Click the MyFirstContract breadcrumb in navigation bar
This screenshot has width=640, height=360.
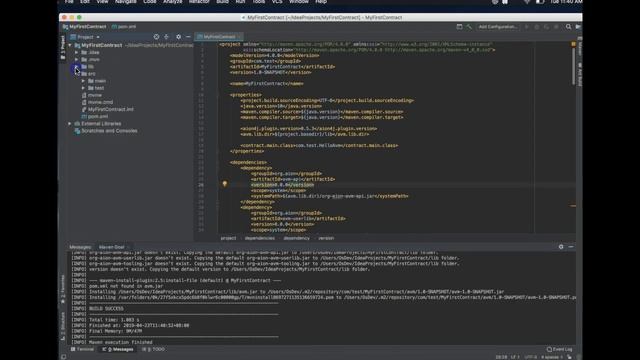(x=84, y=27)
